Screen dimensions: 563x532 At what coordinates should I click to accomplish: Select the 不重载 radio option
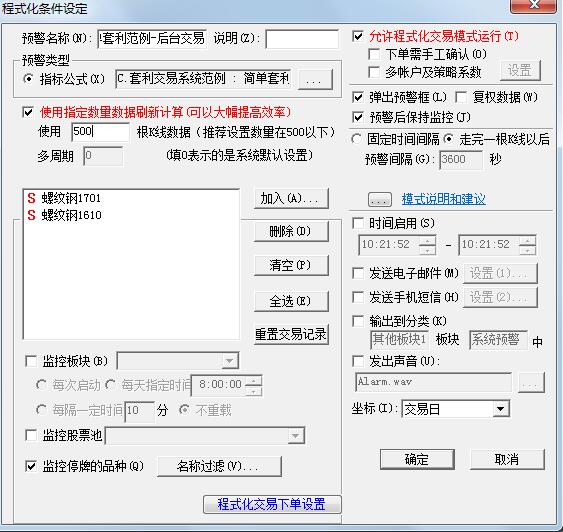tap(185, 410)
